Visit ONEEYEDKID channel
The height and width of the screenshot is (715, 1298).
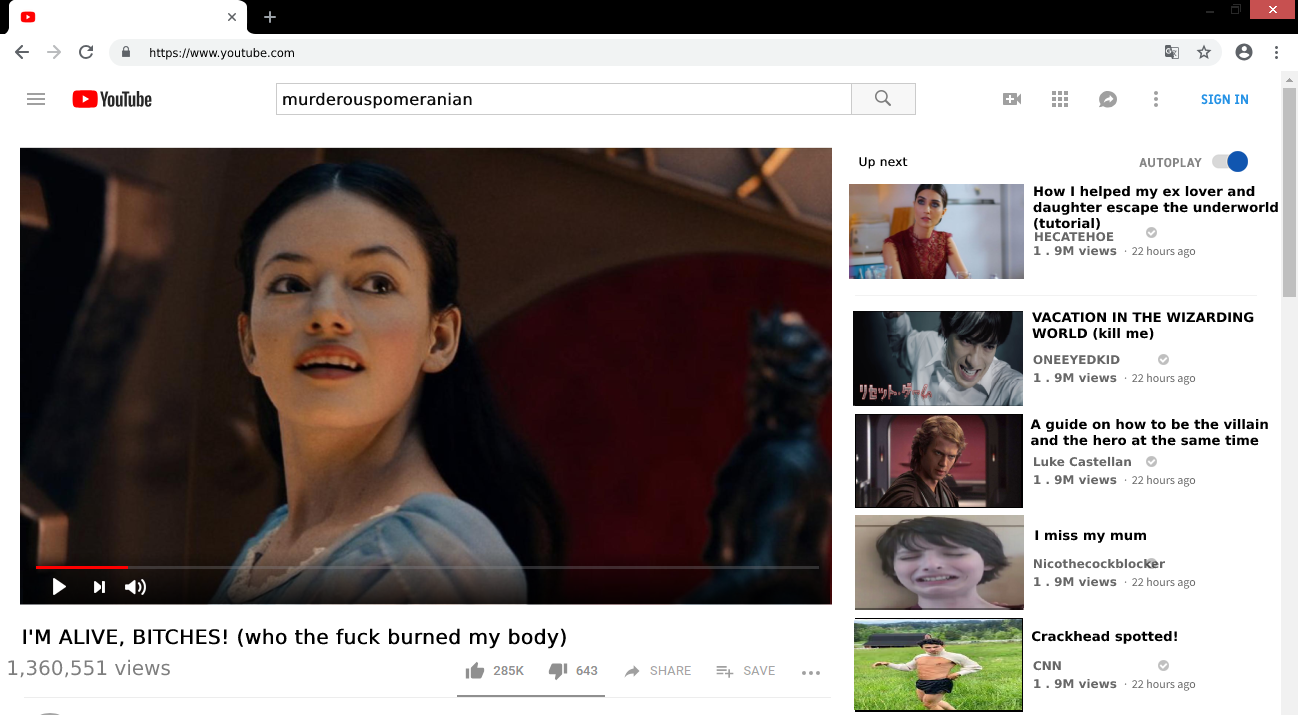click(1076, 360)
